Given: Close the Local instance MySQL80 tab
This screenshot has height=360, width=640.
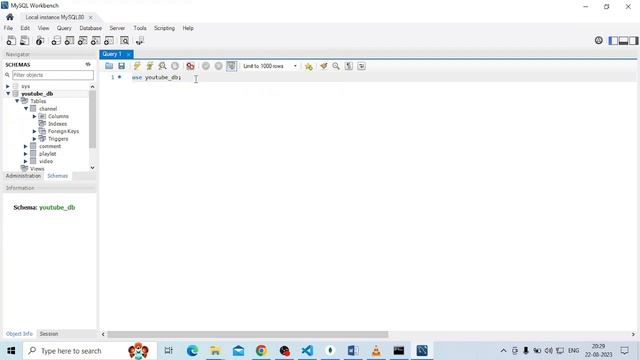Looking at the screenshot, I should [x=90, y=17].
